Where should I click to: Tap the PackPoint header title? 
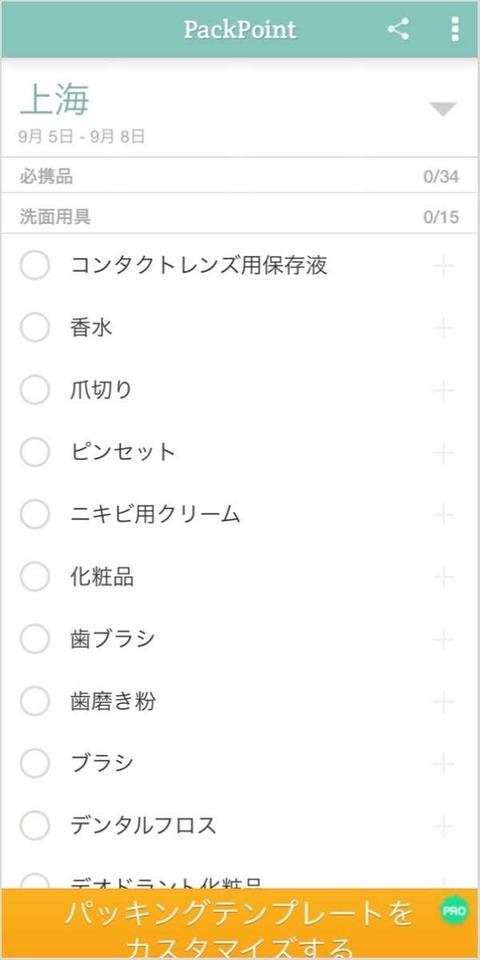click(x=240, y=29)
